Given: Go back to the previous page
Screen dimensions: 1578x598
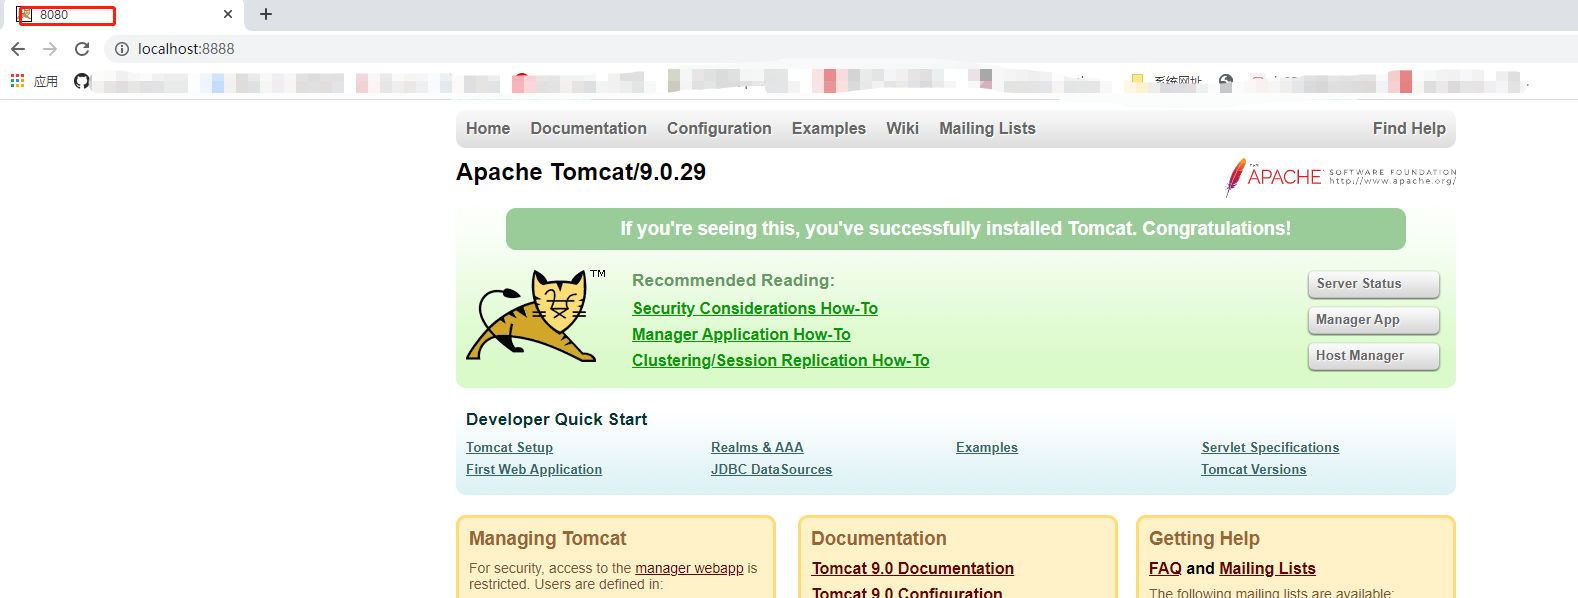Looking at the screenshot, I should [x=18, y=49].
